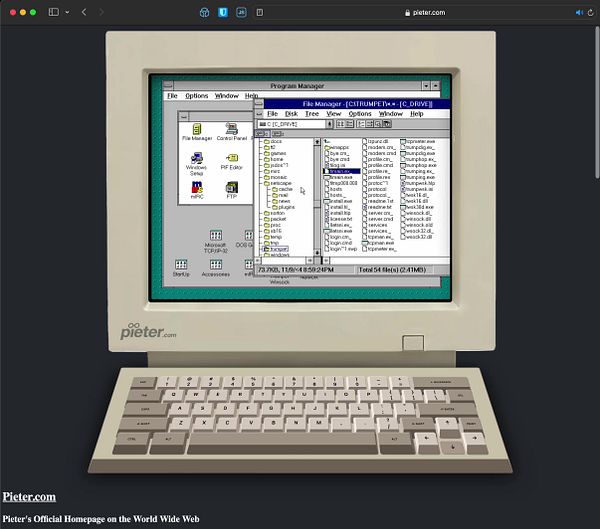Click the all file details toolbar icon

[x=349, y=124]
